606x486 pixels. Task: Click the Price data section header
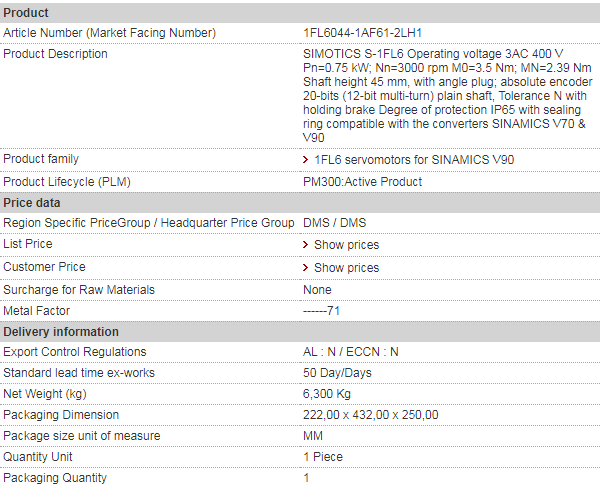(x=300, y=203)
